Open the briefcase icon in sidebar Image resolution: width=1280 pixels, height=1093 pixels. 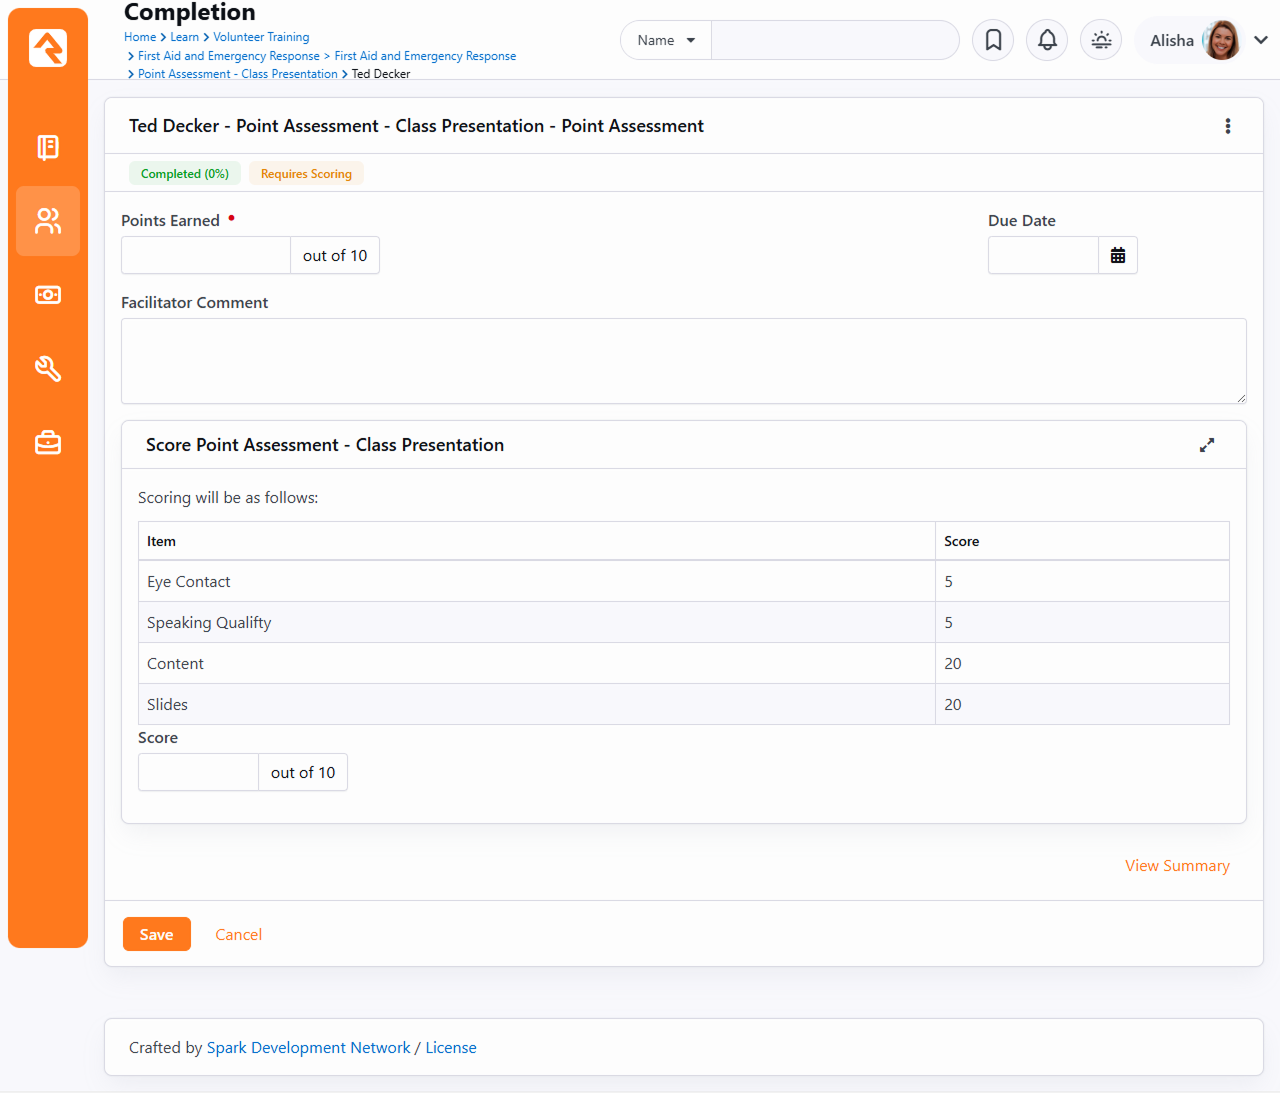click(x=48, y=442)
